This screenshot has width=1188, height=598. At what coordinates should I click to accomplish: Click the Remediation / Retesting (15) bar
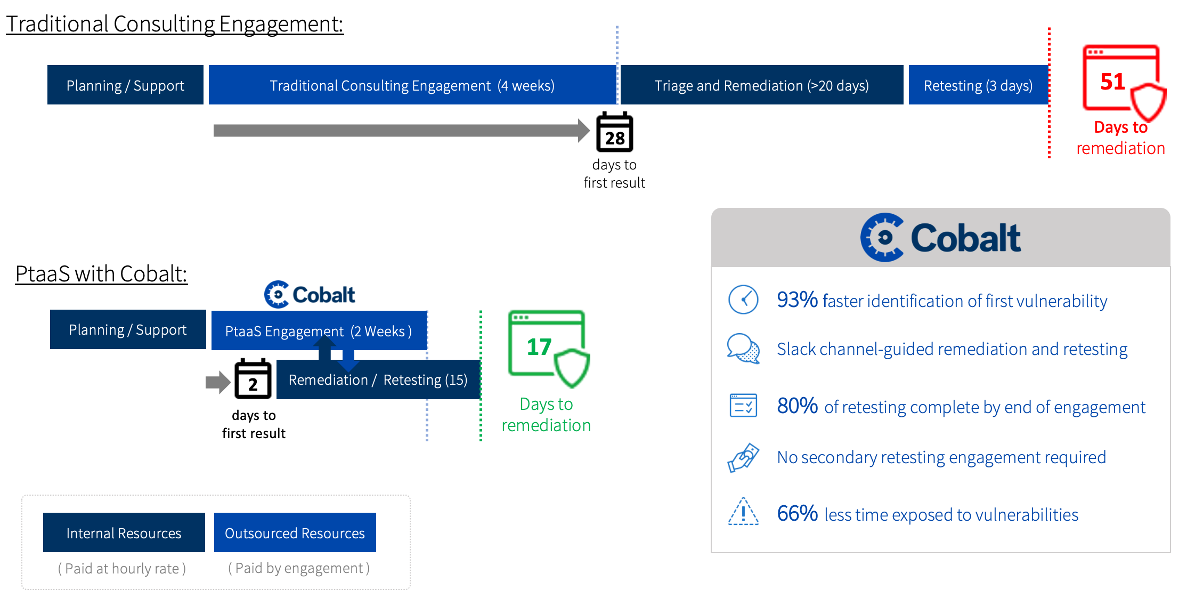[x=379, y=380]
